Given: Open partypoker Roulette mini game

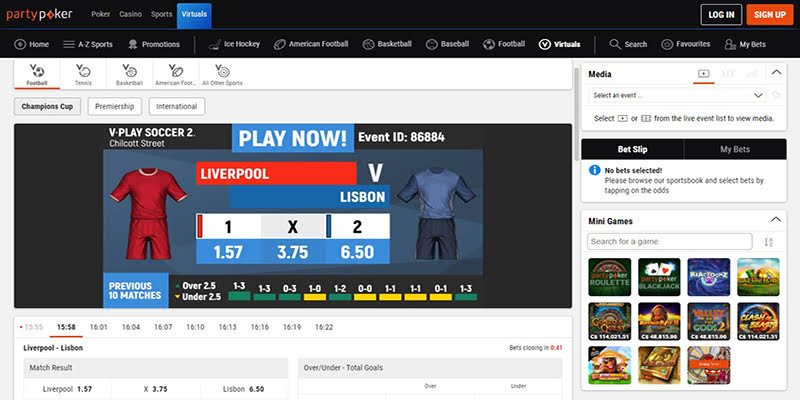Looking at the screenshot, I should coord(610,277).
